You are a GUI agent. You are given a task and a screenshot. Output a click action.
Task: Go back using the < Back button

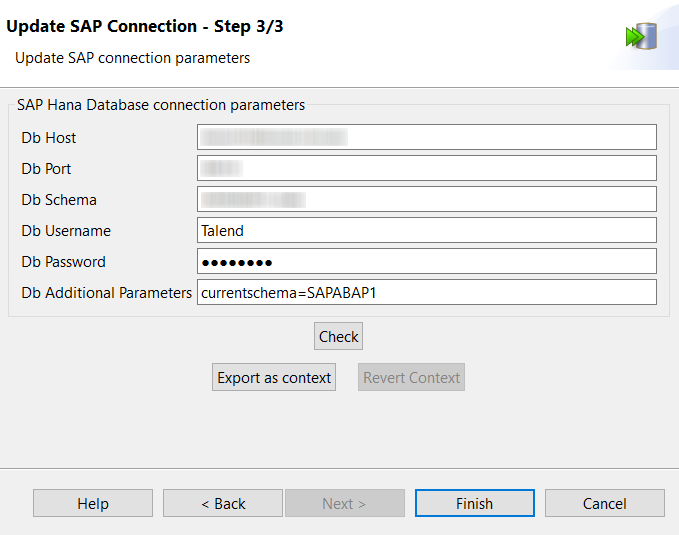223,503
